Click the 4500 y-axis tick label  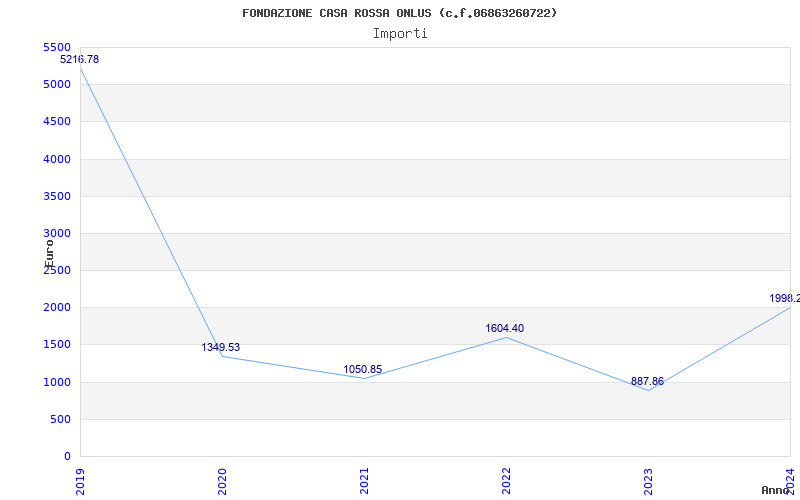(x=57, y=121)
